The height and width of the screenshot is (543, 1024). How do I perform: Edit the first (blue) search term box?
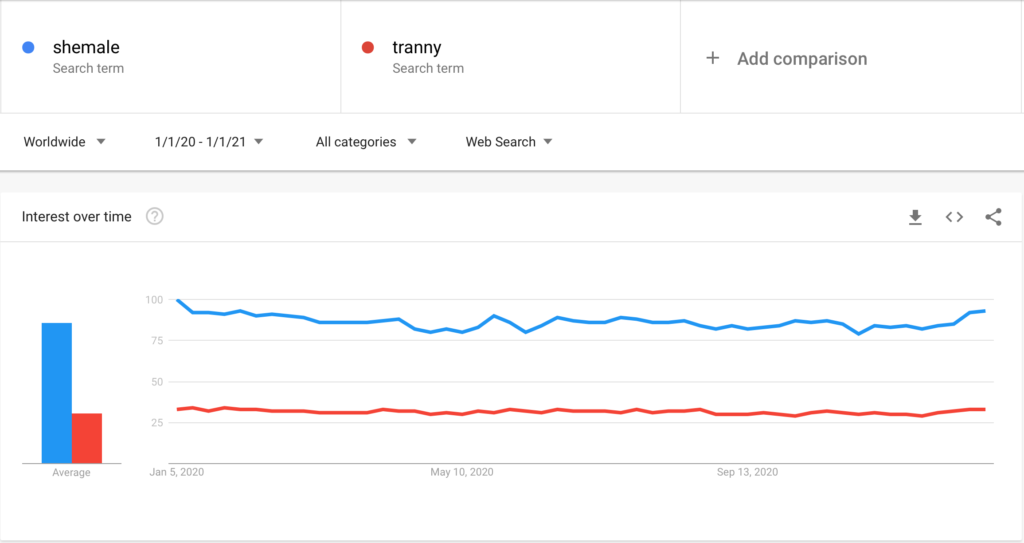170,57
